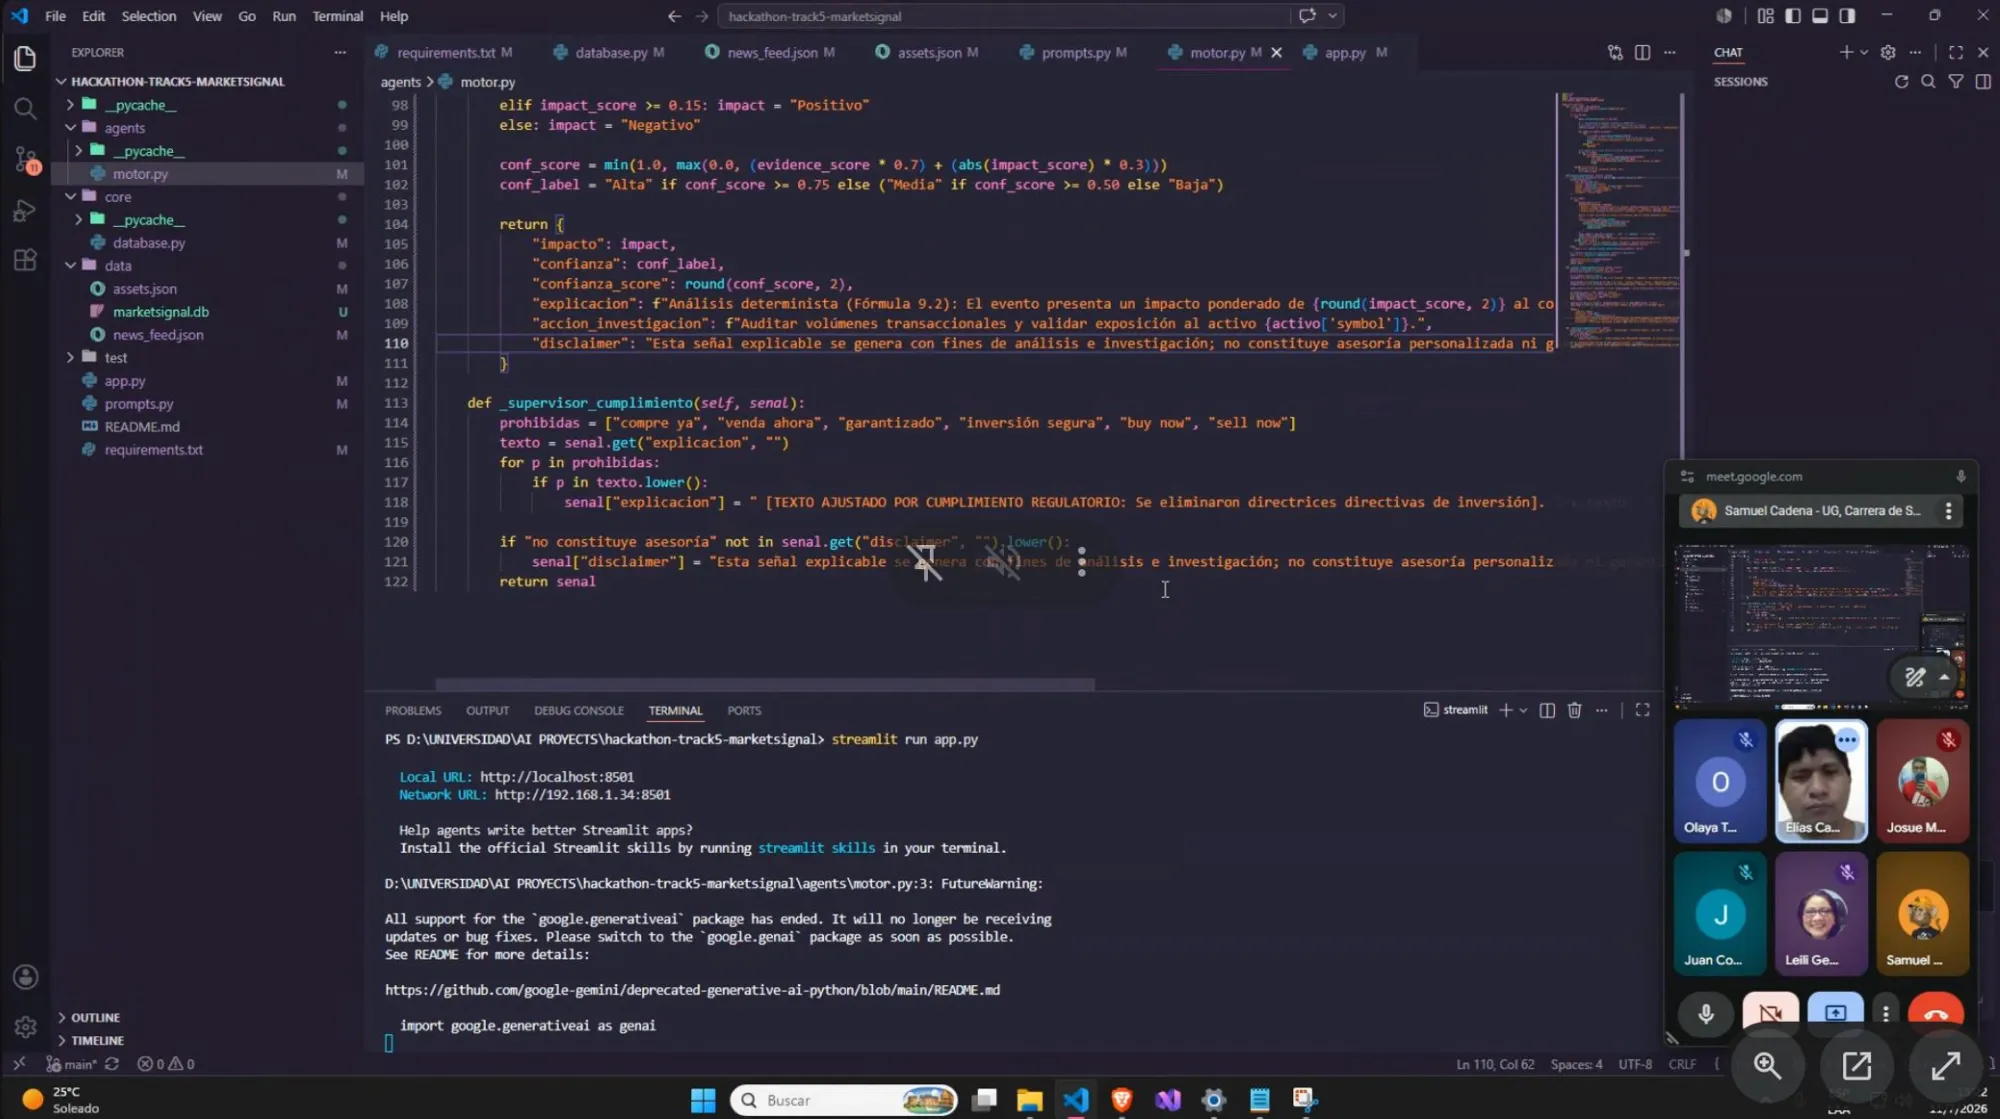Open the GitHub README link in terminal
Image resolution: width=2000 pixels, height=1119 pixels.
[x=692, y=990]
